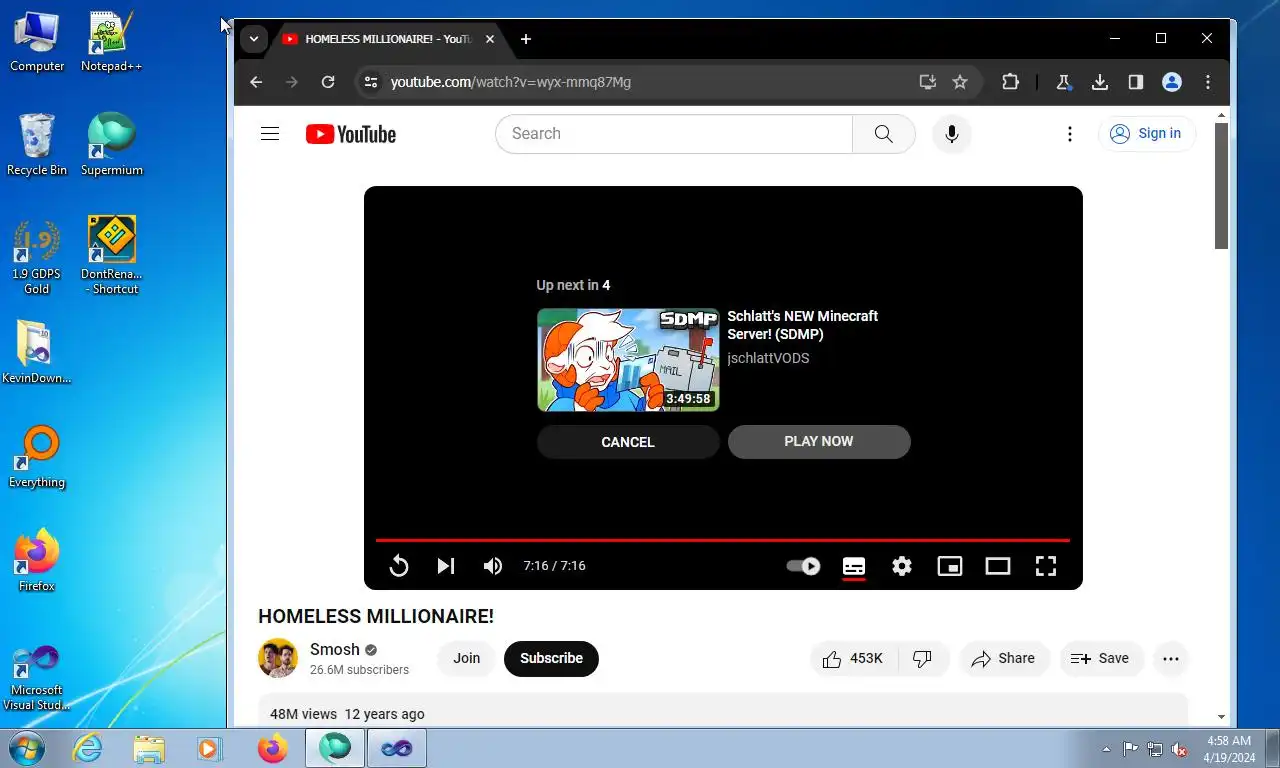
Task: Dislike the video
Action: (923, 658)
